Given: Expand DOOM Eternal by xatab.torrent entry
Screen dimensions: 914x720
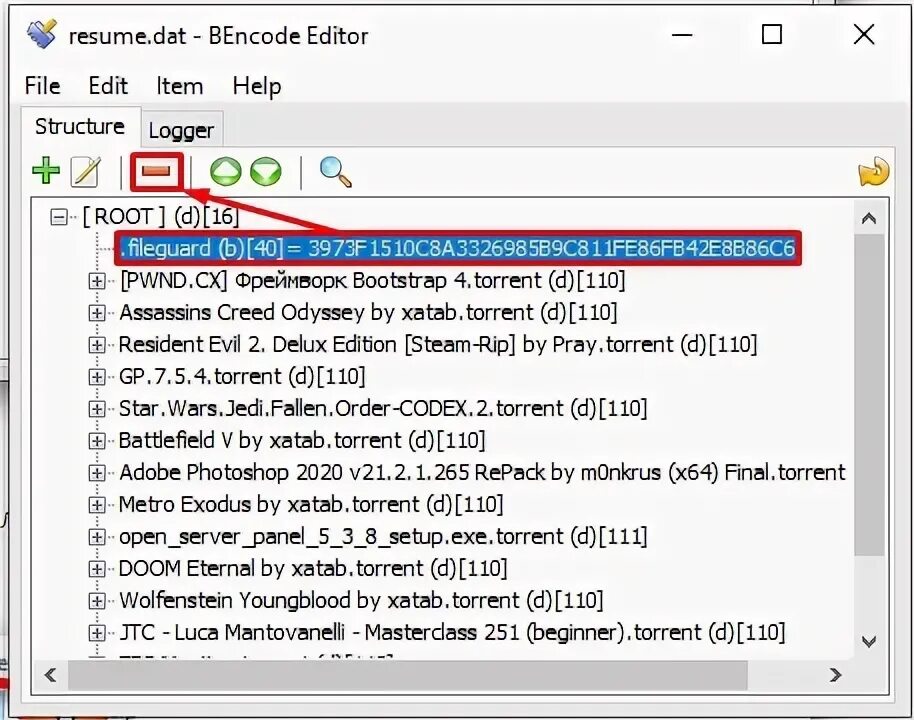Looking at the screenshot, I should pyautogui.click(x=96, y=569).
